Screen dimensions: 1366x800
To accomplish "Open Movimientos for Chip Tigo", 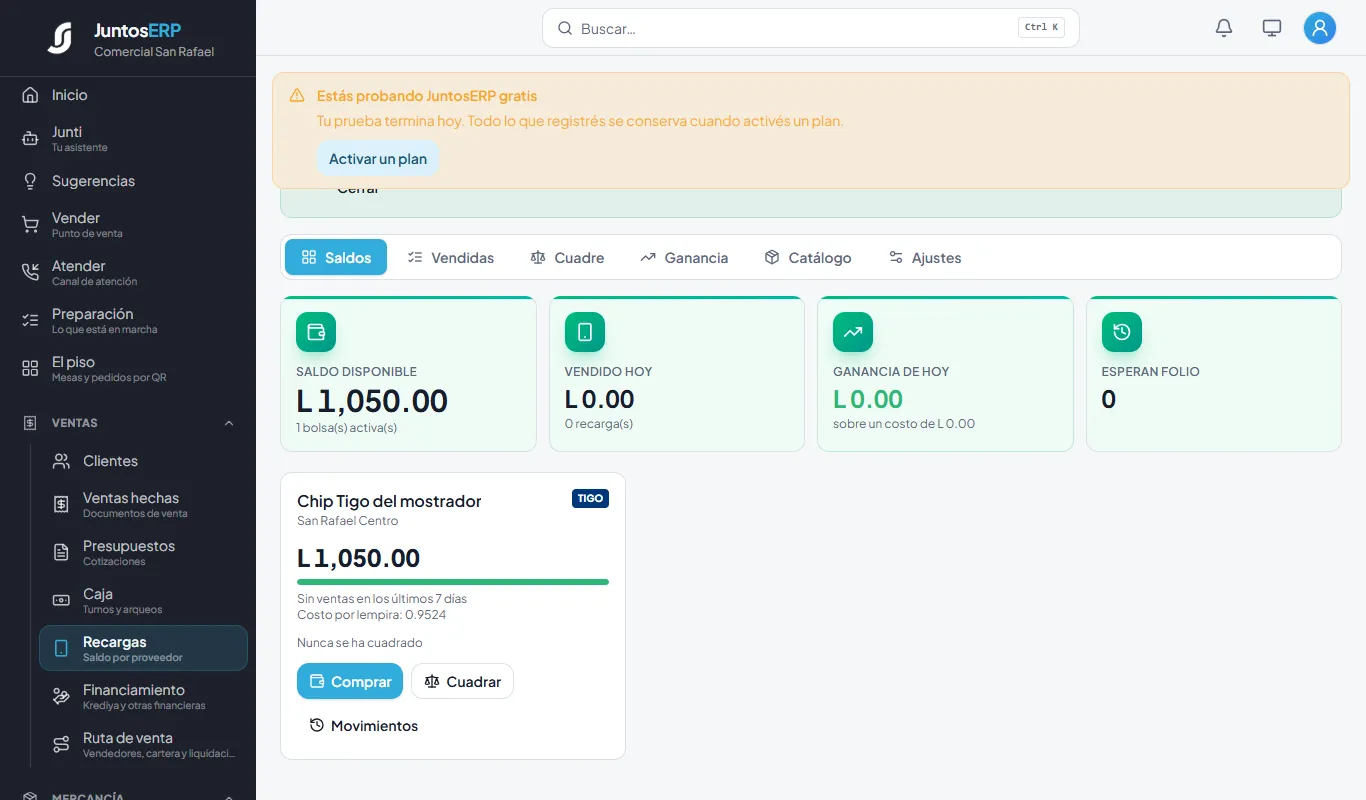I will click(364, 725).
